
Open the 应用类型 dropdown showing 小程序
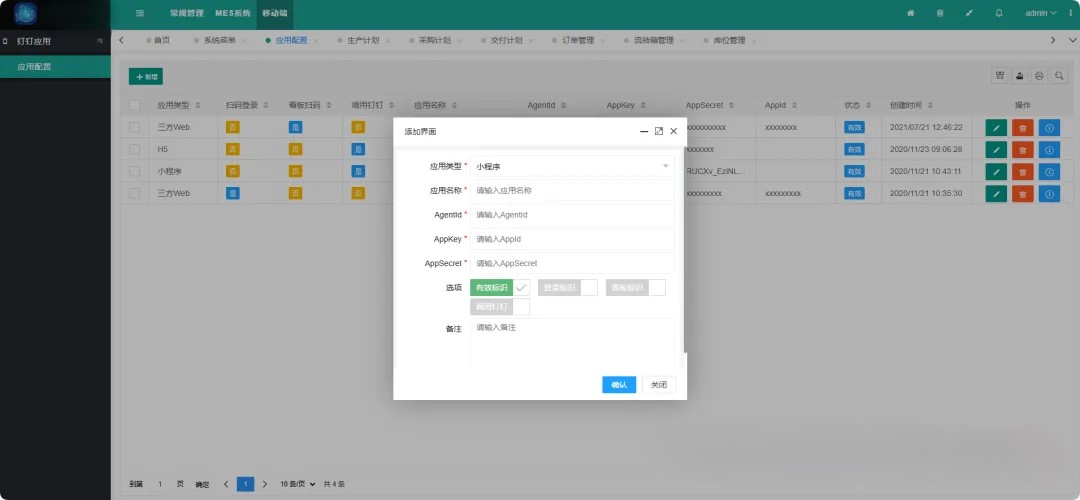point(572,166)
